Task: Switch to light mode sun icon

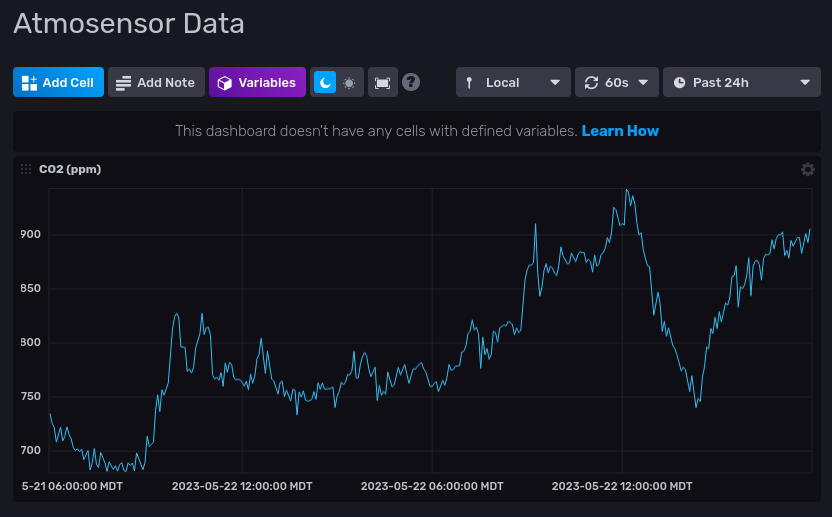Action: pyautogui.click(x=349, y=82)
